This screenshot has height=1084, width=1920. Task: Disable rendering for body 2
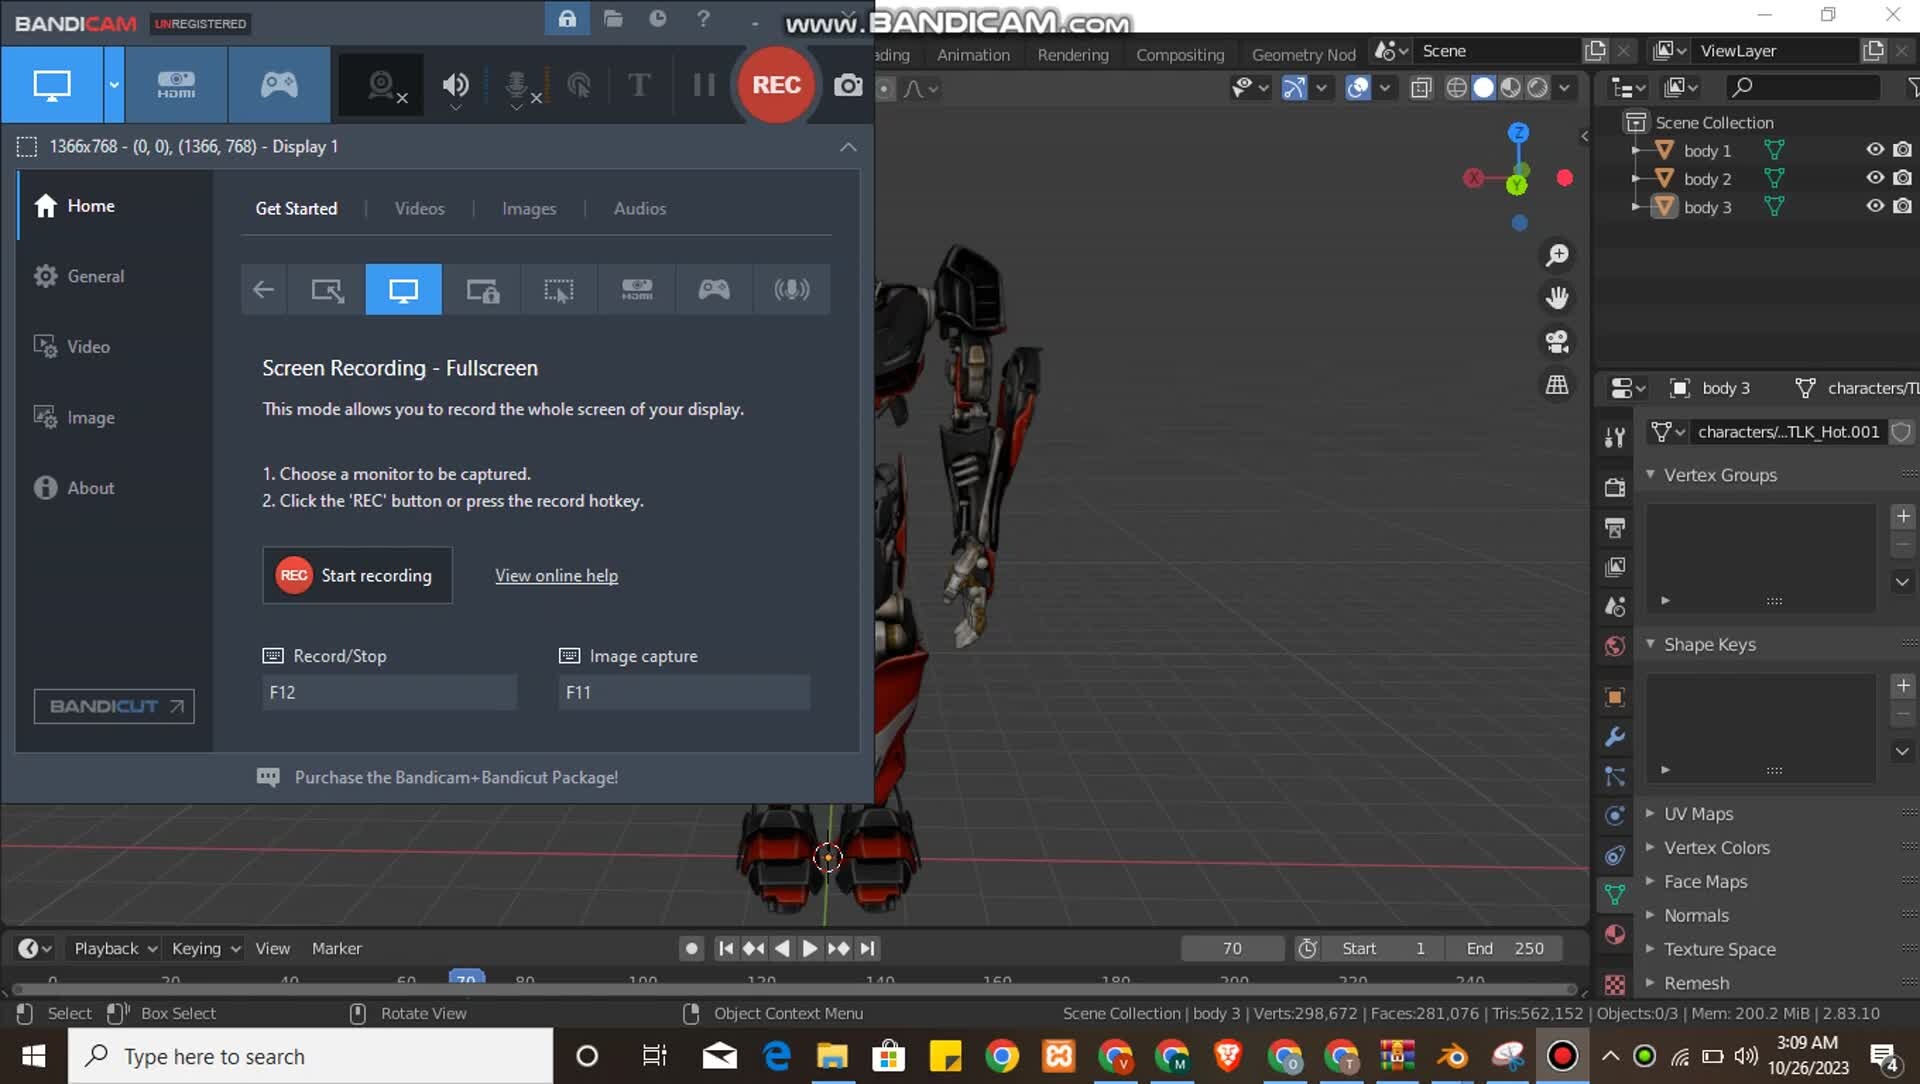pyautogui.click(x=1902, y=178)
